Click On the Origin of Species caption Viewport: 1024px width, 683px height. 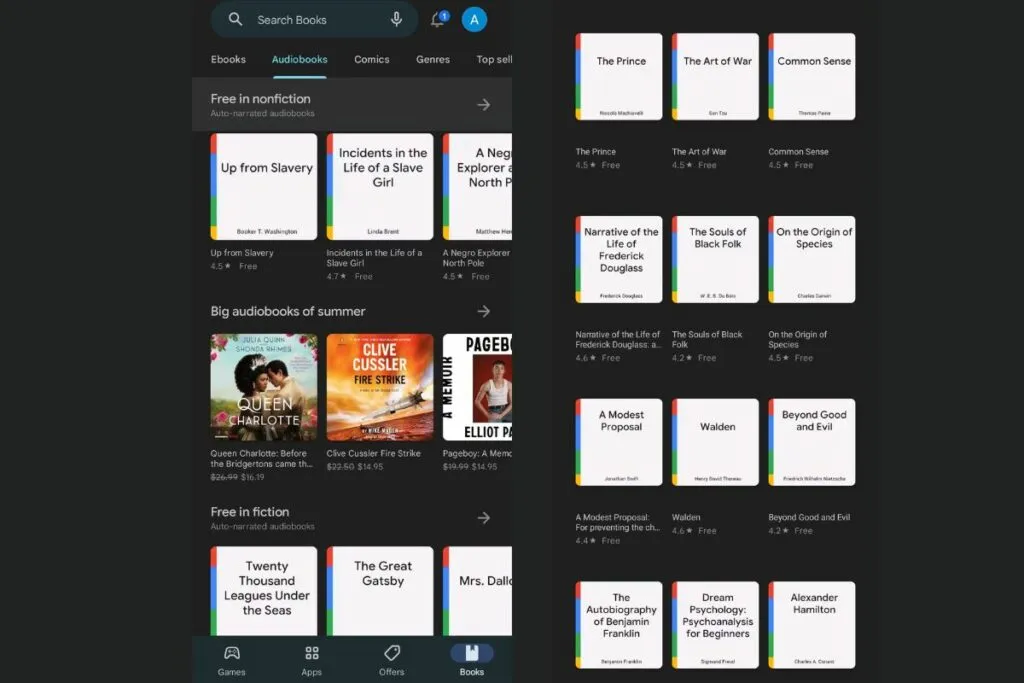797,340
